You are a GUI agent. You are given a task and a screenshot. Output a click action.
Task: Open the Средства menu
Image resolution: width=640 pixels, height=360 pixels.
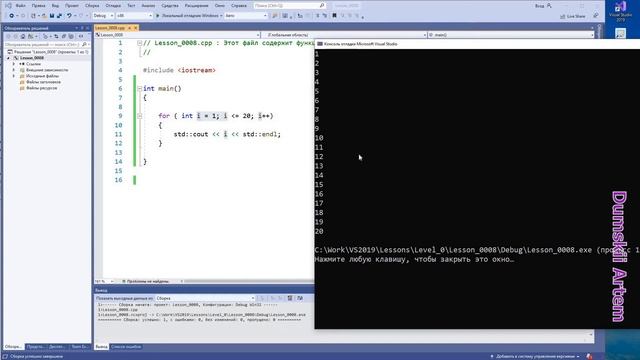click(170, 6)
